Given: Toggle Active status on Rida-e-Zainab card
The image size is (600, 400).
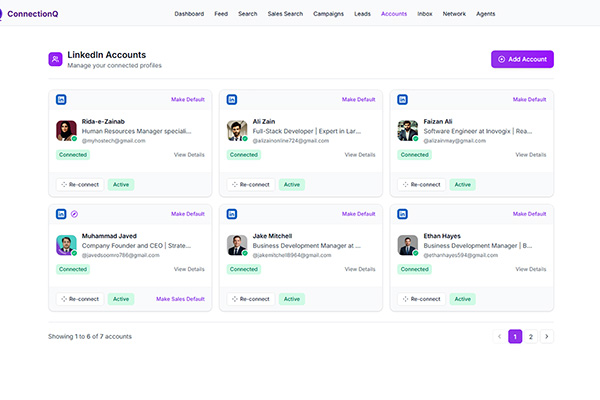Looking at the screenshot, I should 121,184.
